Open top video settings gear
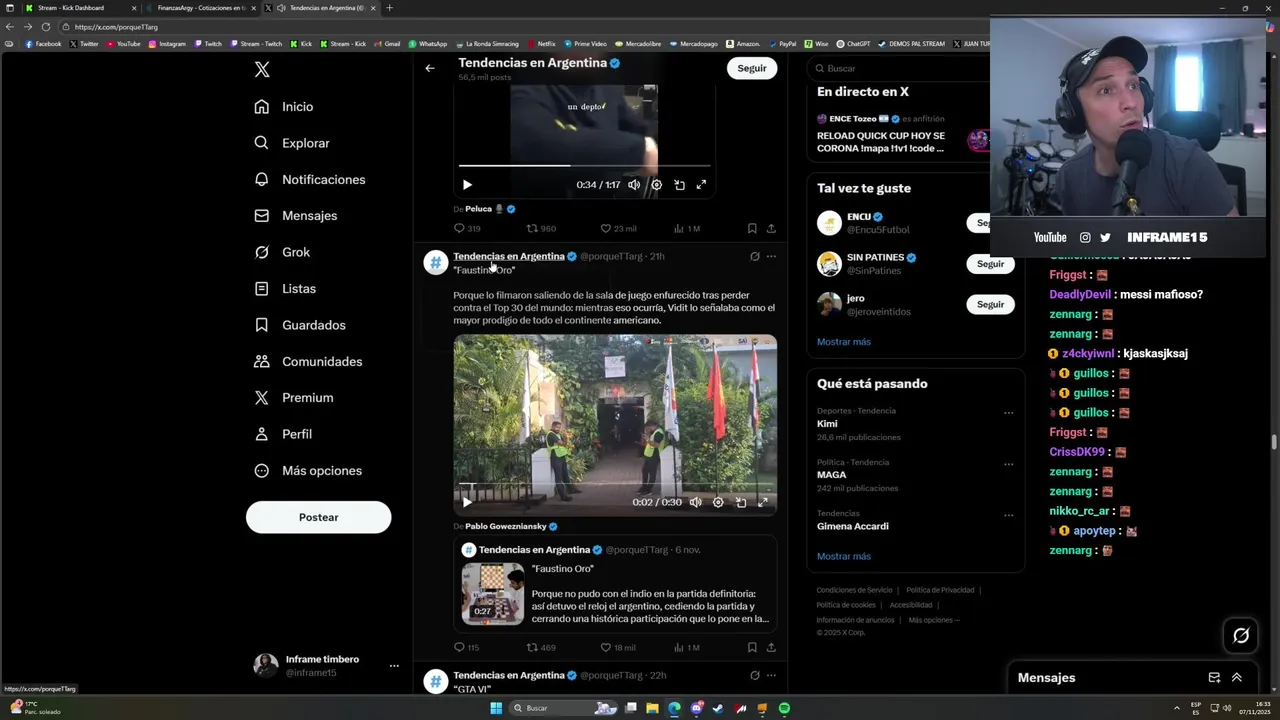Screen dimensions: 1280x720 click(x=656, y=185)
